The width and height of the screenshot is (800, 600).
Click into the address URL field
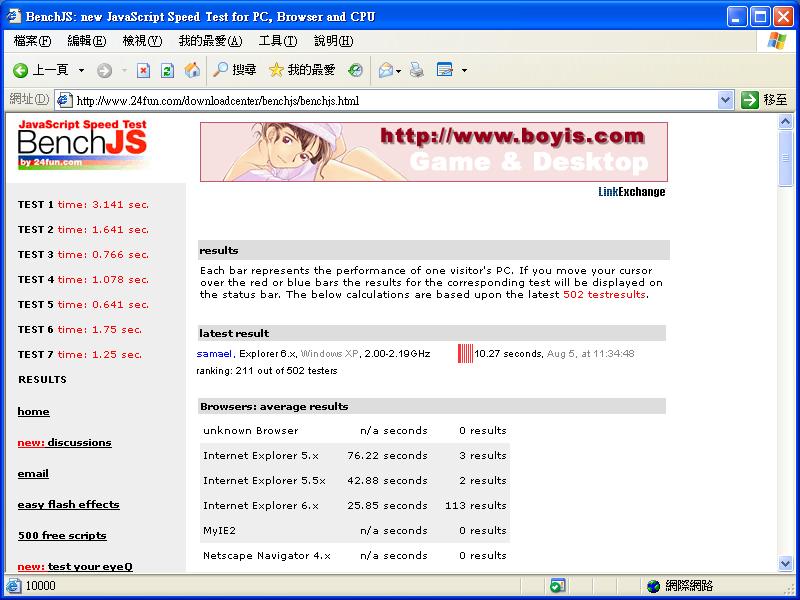point(395,101)
